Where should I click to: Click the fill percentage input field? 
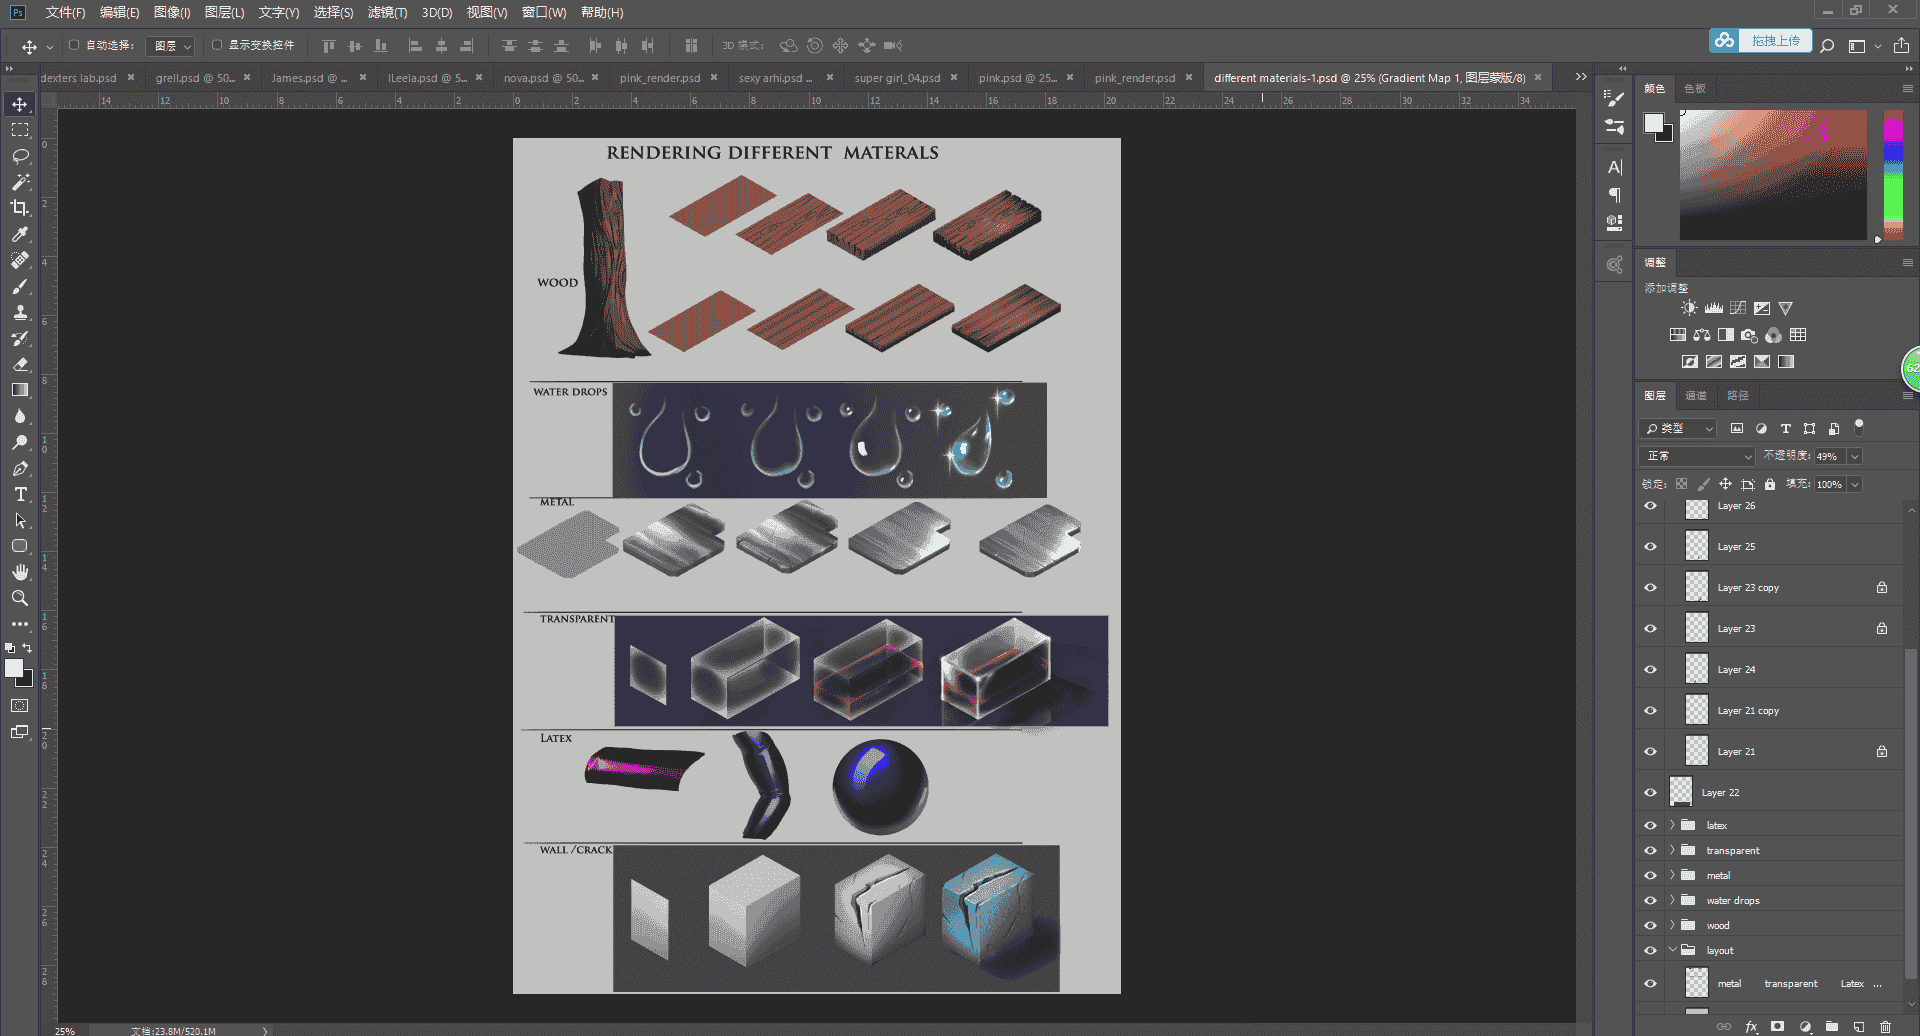1829,484
